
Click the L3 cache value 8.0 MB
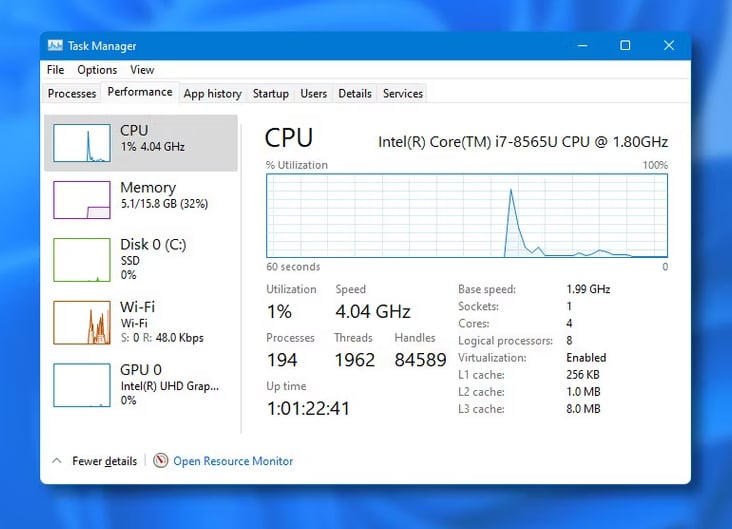(x=583, y=409)
